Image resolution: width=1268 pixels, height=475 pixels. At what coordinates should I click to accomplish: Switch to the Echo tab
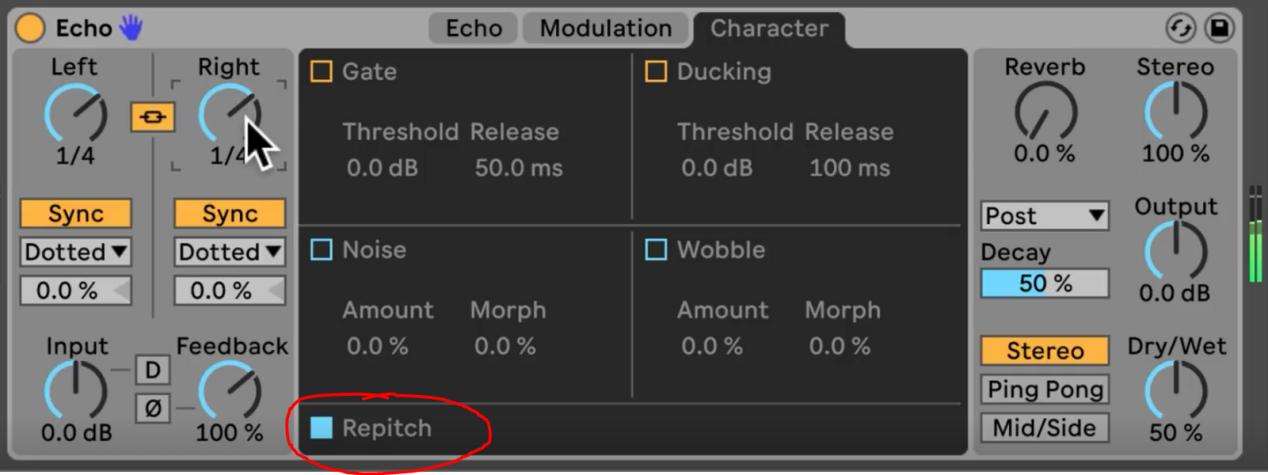(x=474, y=28)
